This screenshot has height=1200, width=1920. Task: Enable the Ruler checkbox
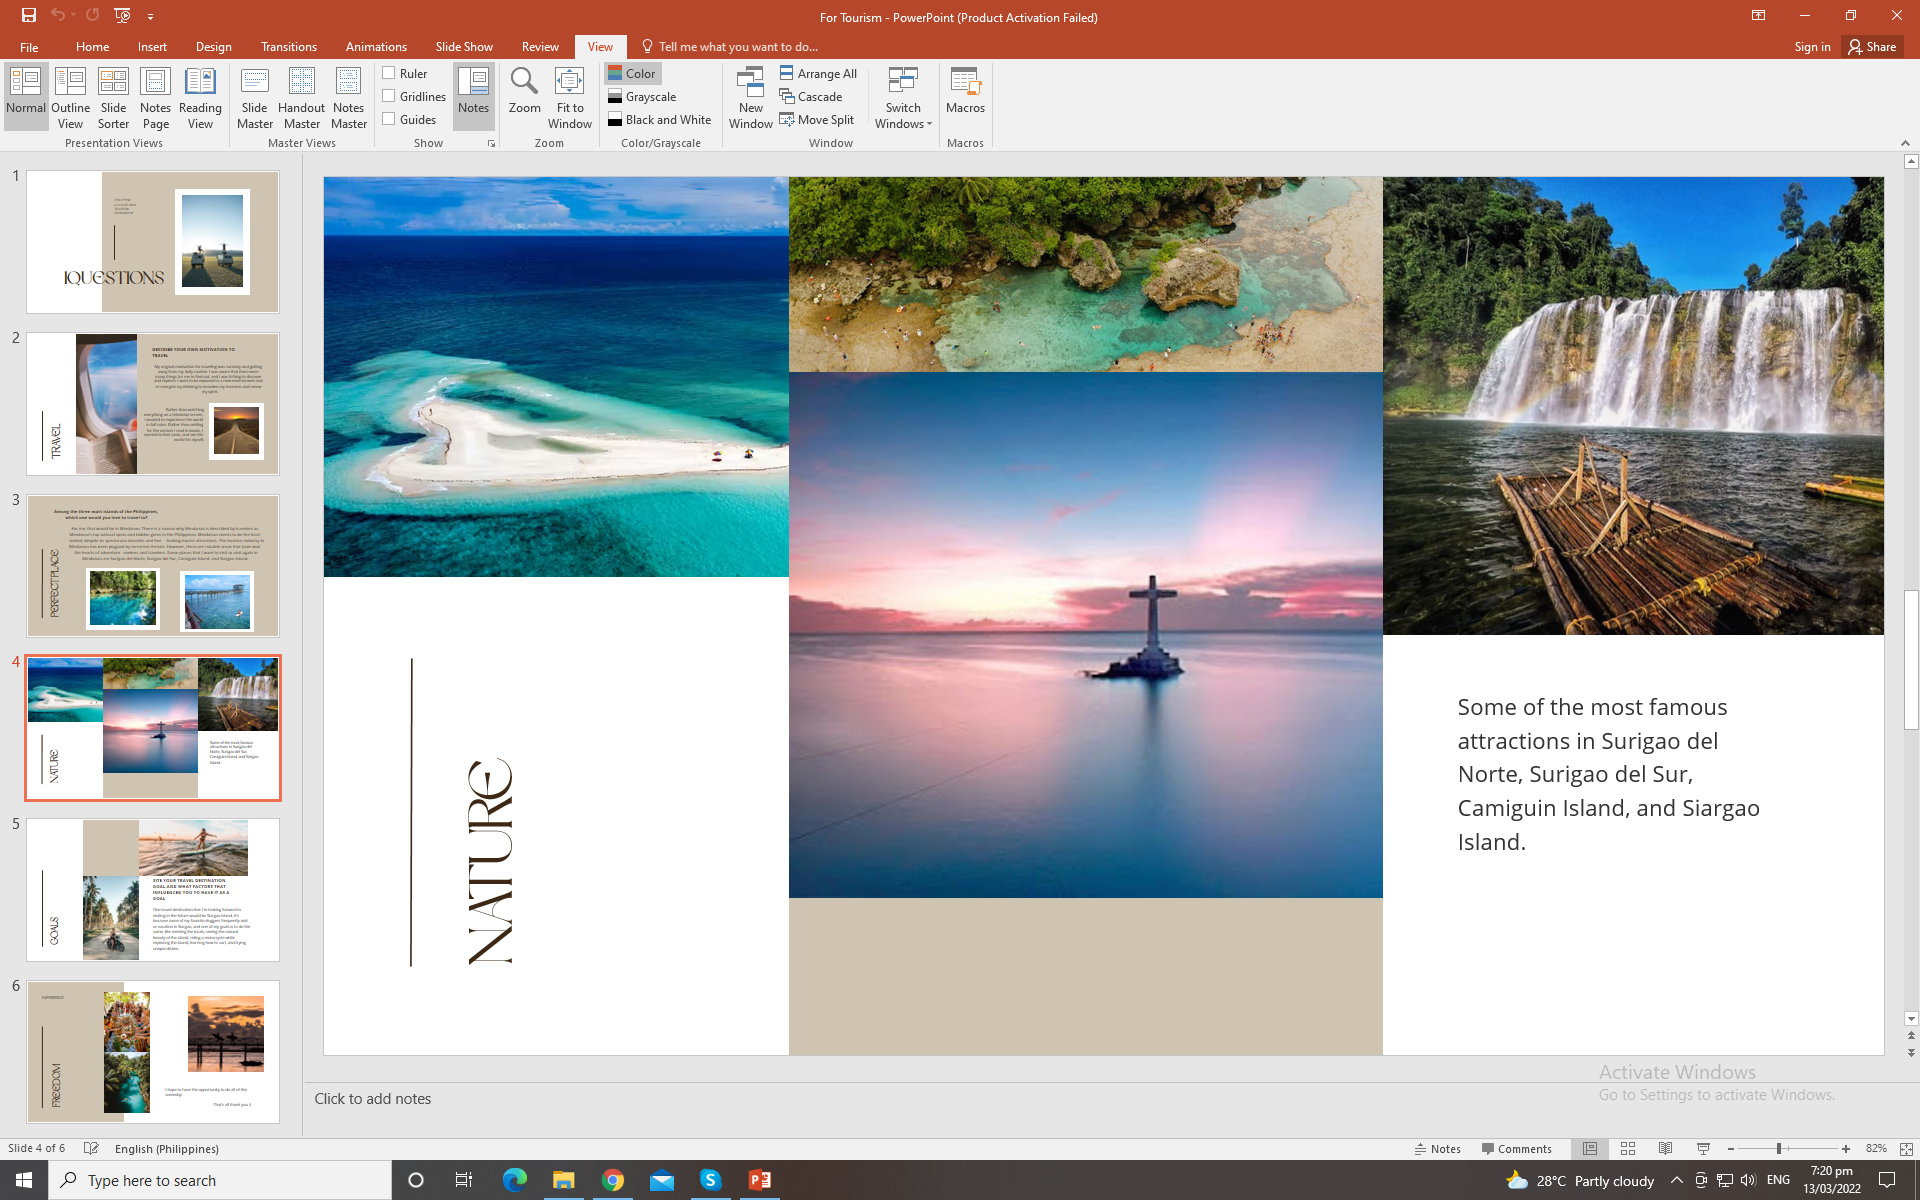click(389, 73)
